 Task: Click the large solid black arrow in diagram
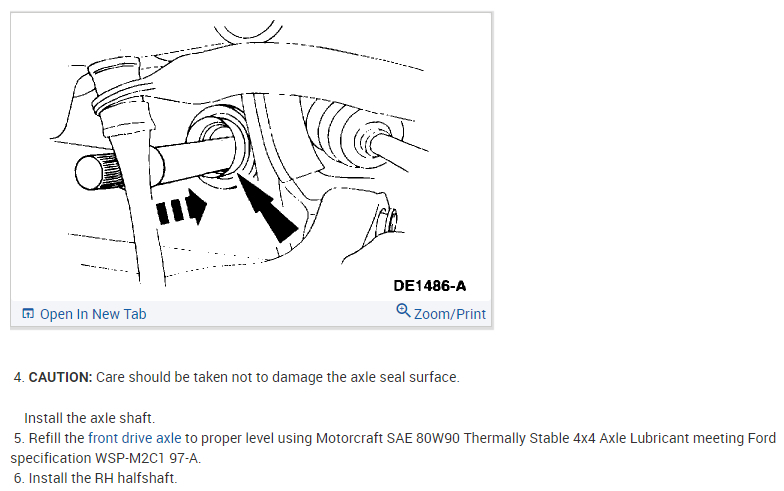[x=267, y=206]
